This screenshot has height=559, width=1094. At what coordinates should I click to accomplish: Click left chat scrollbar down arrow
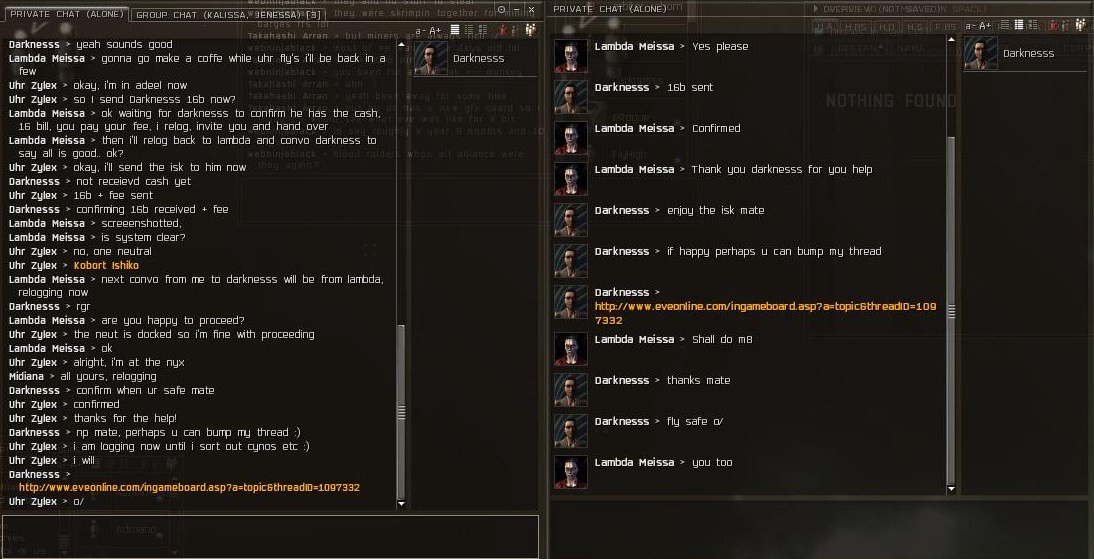point(400,503)
